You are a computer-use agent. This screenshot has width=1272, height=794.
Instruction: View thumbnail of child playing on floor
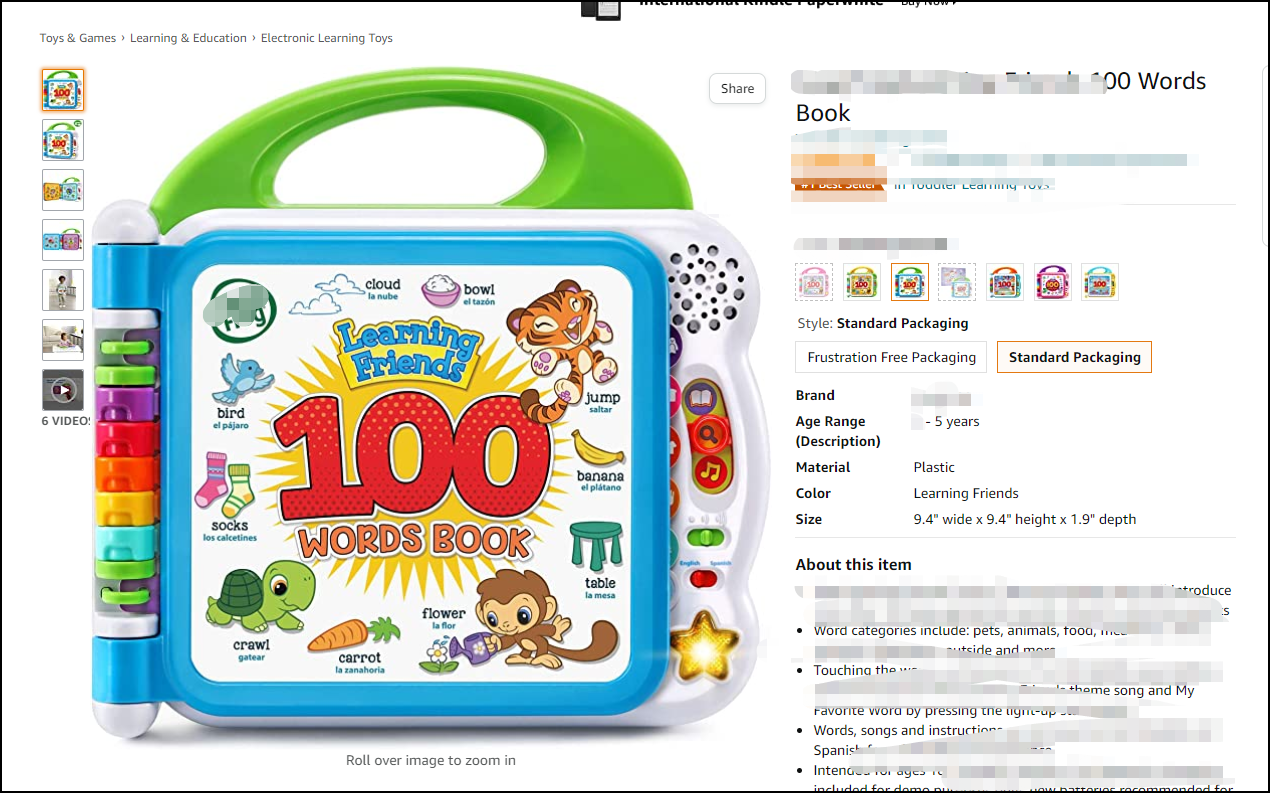pyautogui.click(x=63, y=340)
